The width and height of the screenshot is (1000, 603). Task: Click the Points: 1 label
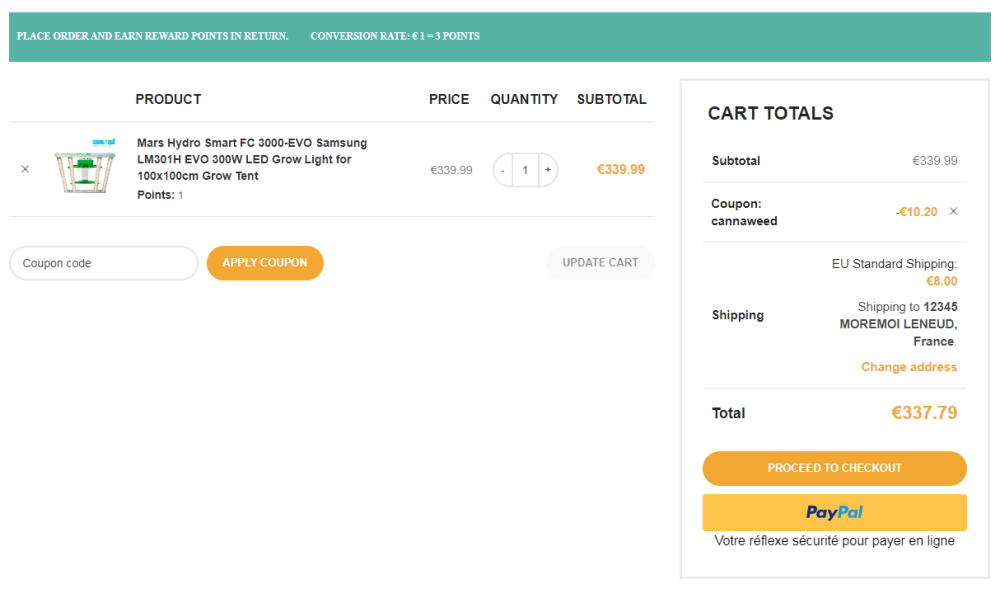coord(160,195)
